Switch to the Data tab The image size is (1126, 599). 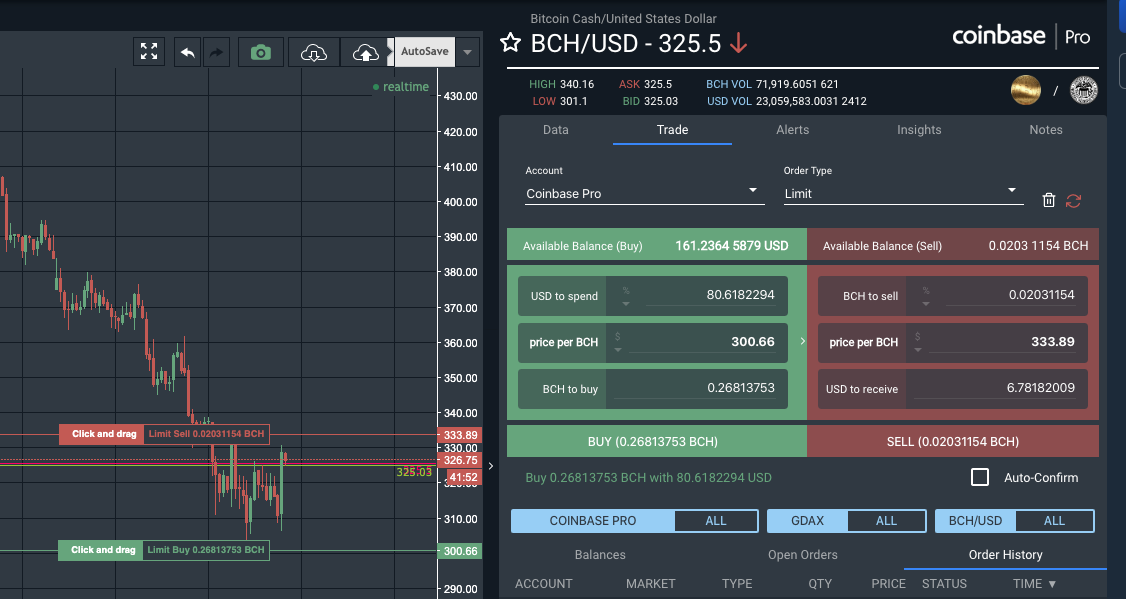coord(555,130)
